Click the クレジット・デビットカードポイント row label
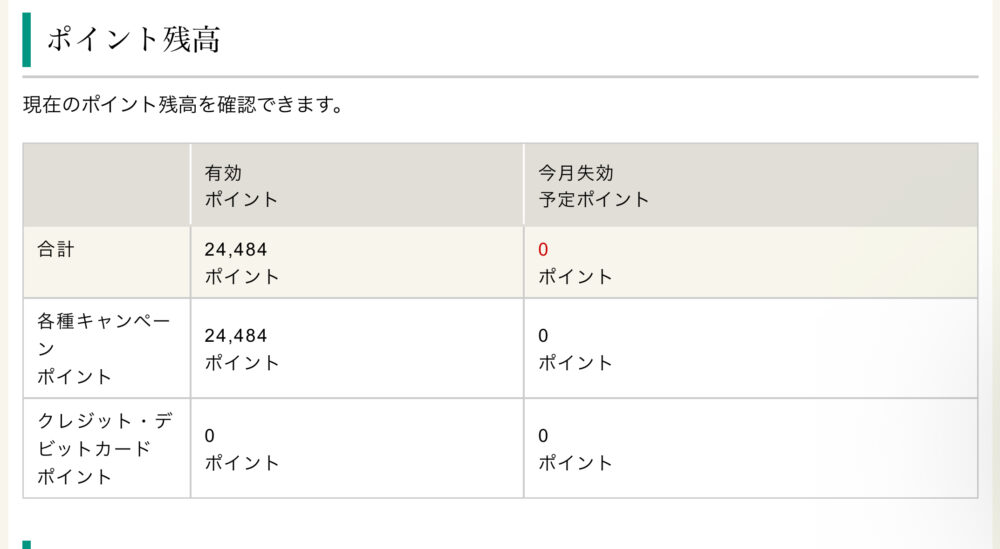The image size is (1000, 549). tap(105, 448)
